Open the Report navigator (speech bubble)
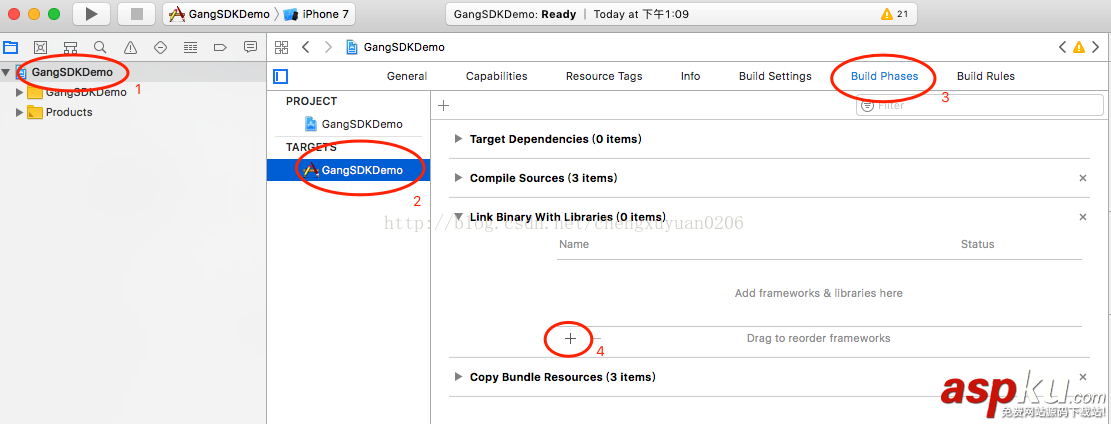 point(250,47)
